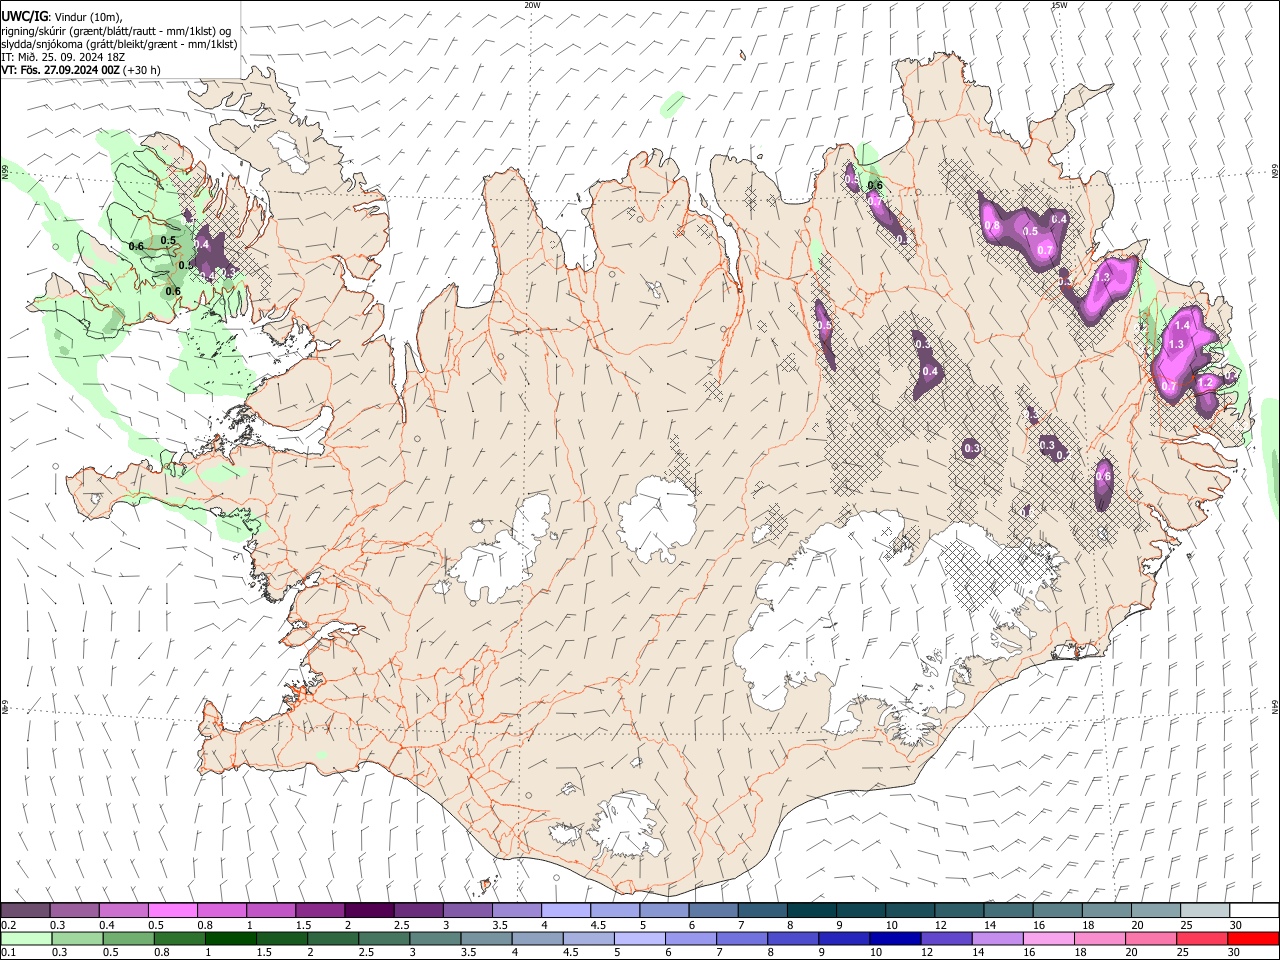Pick white snow swatch above 30
The image size is (1280, 960).
(x=1254, y=910)
